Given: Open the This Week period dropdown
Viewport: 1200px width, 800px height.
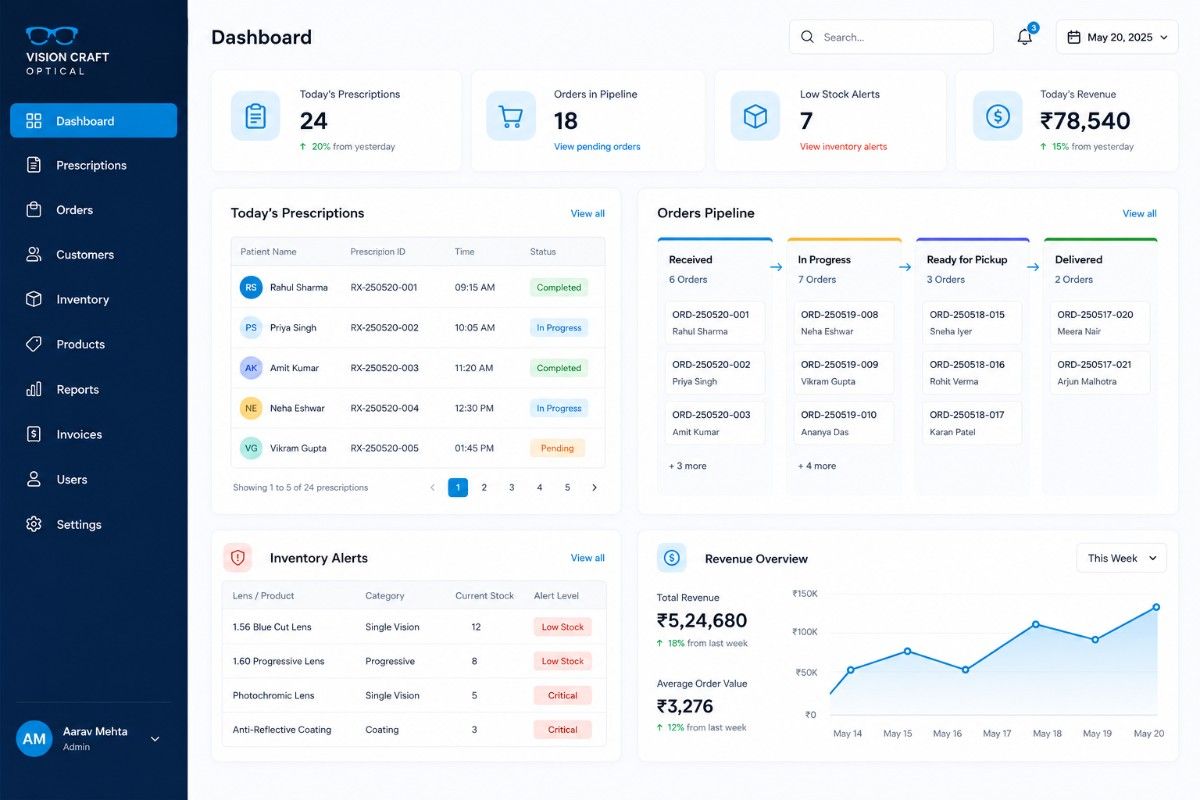Looking at the screenshot, I should [x=1121, y=558].
